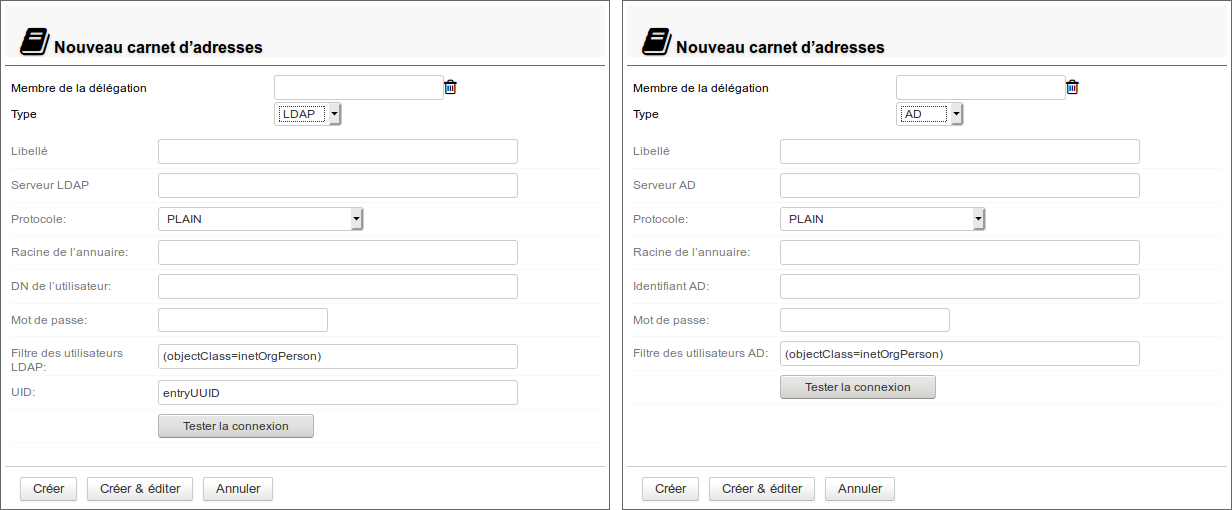The height and width of the screenshot is (510, 1232).
Task: Click Mot de passe field in AD form
Action: 864,320
